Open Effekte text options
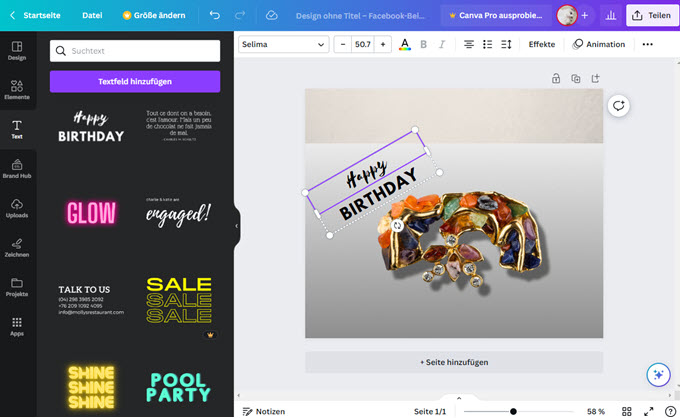The image size is (680, 418). [x=542, y=44]
